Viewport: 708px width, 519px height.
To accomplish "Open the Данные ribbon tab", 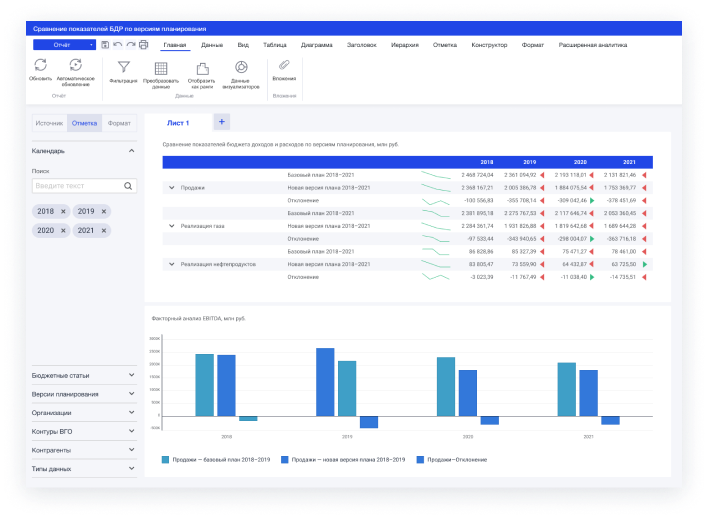I will [212, 45].
